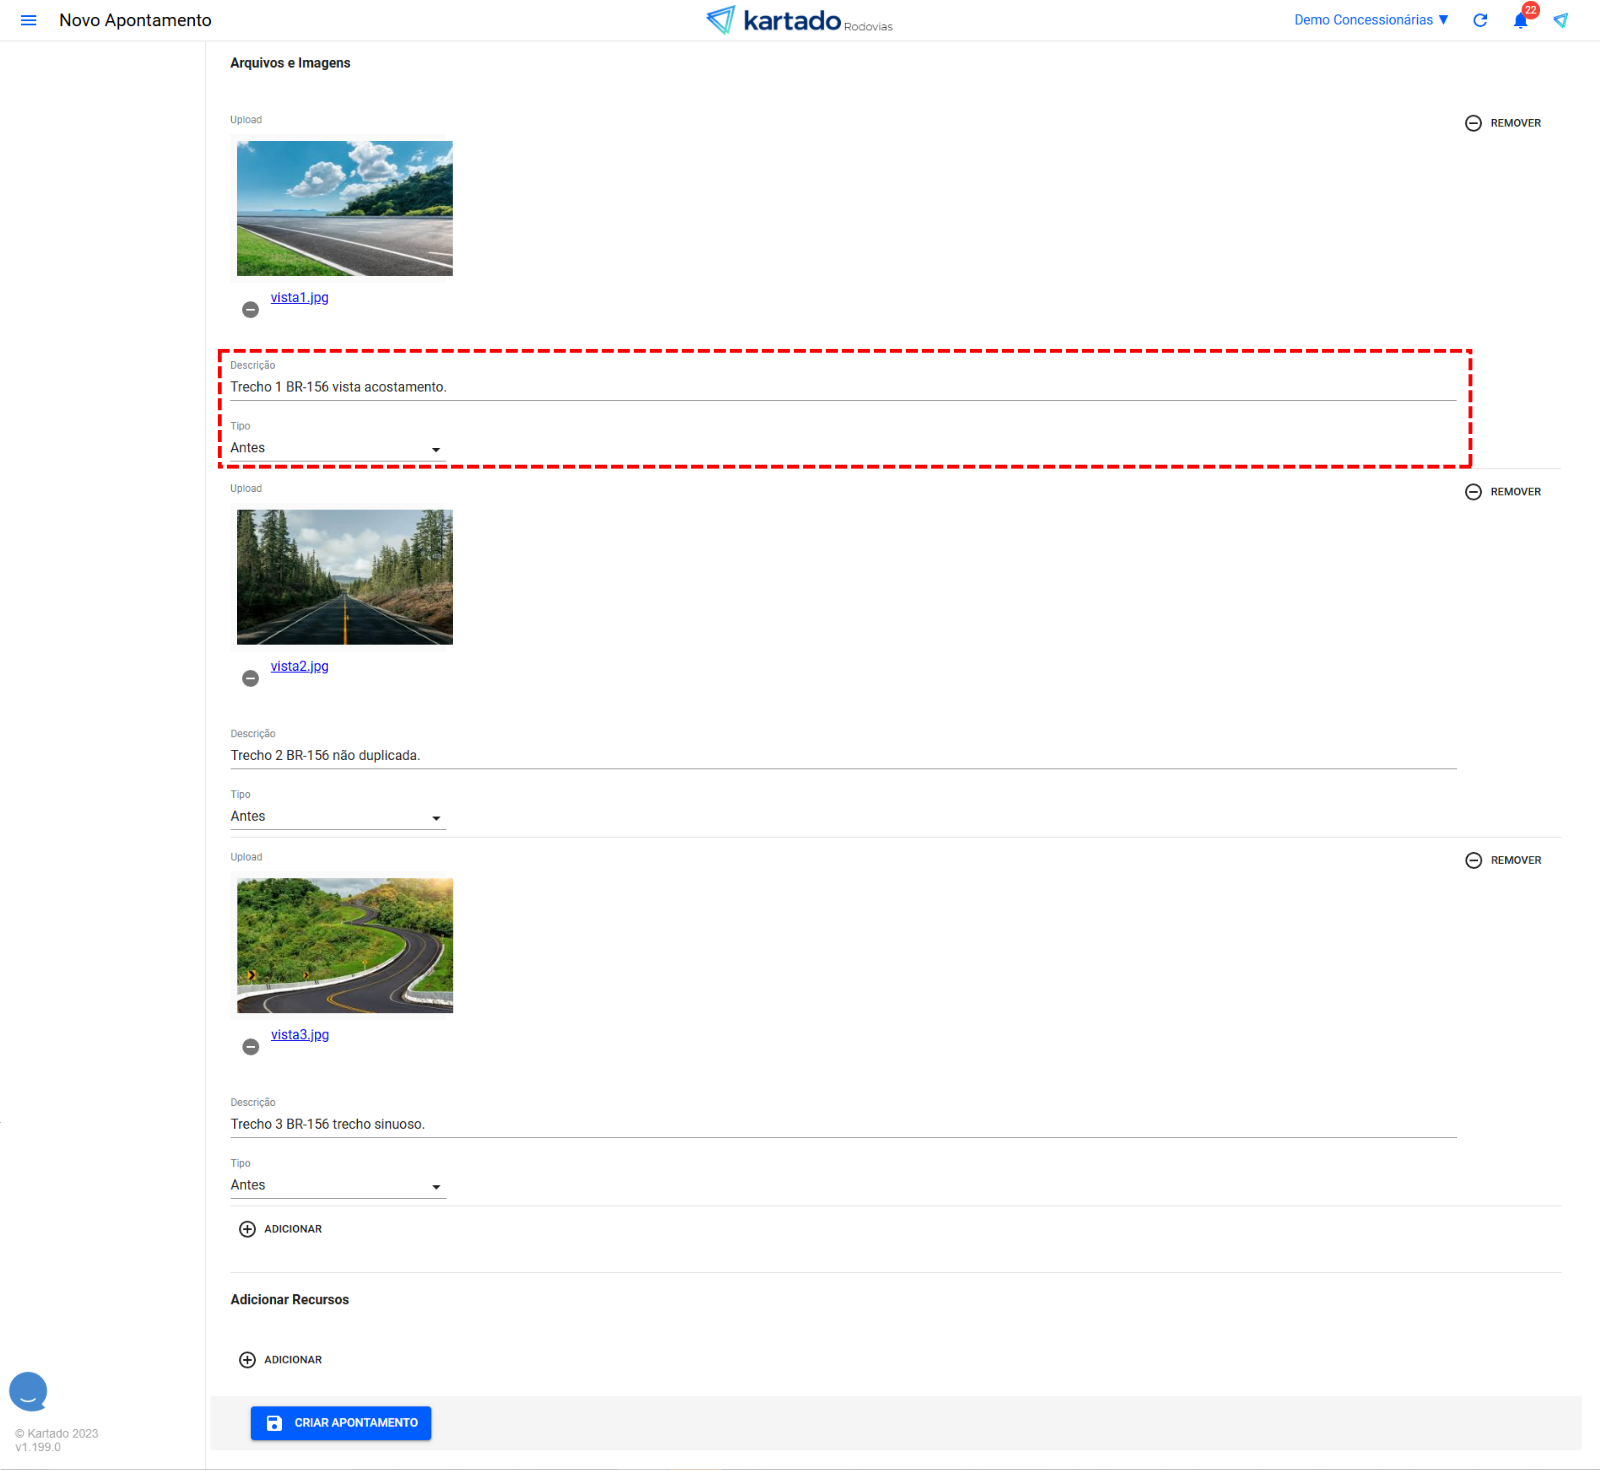Open the Demo Concessionárias selector
The width and height of the screenshot is (1600, 1471).
(x=1370, y=20)
